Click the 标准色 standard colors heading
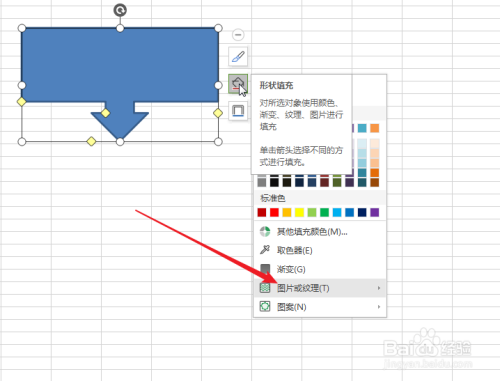Image resolution: width=500 pixels, height=381 pixels. [273, 198]
